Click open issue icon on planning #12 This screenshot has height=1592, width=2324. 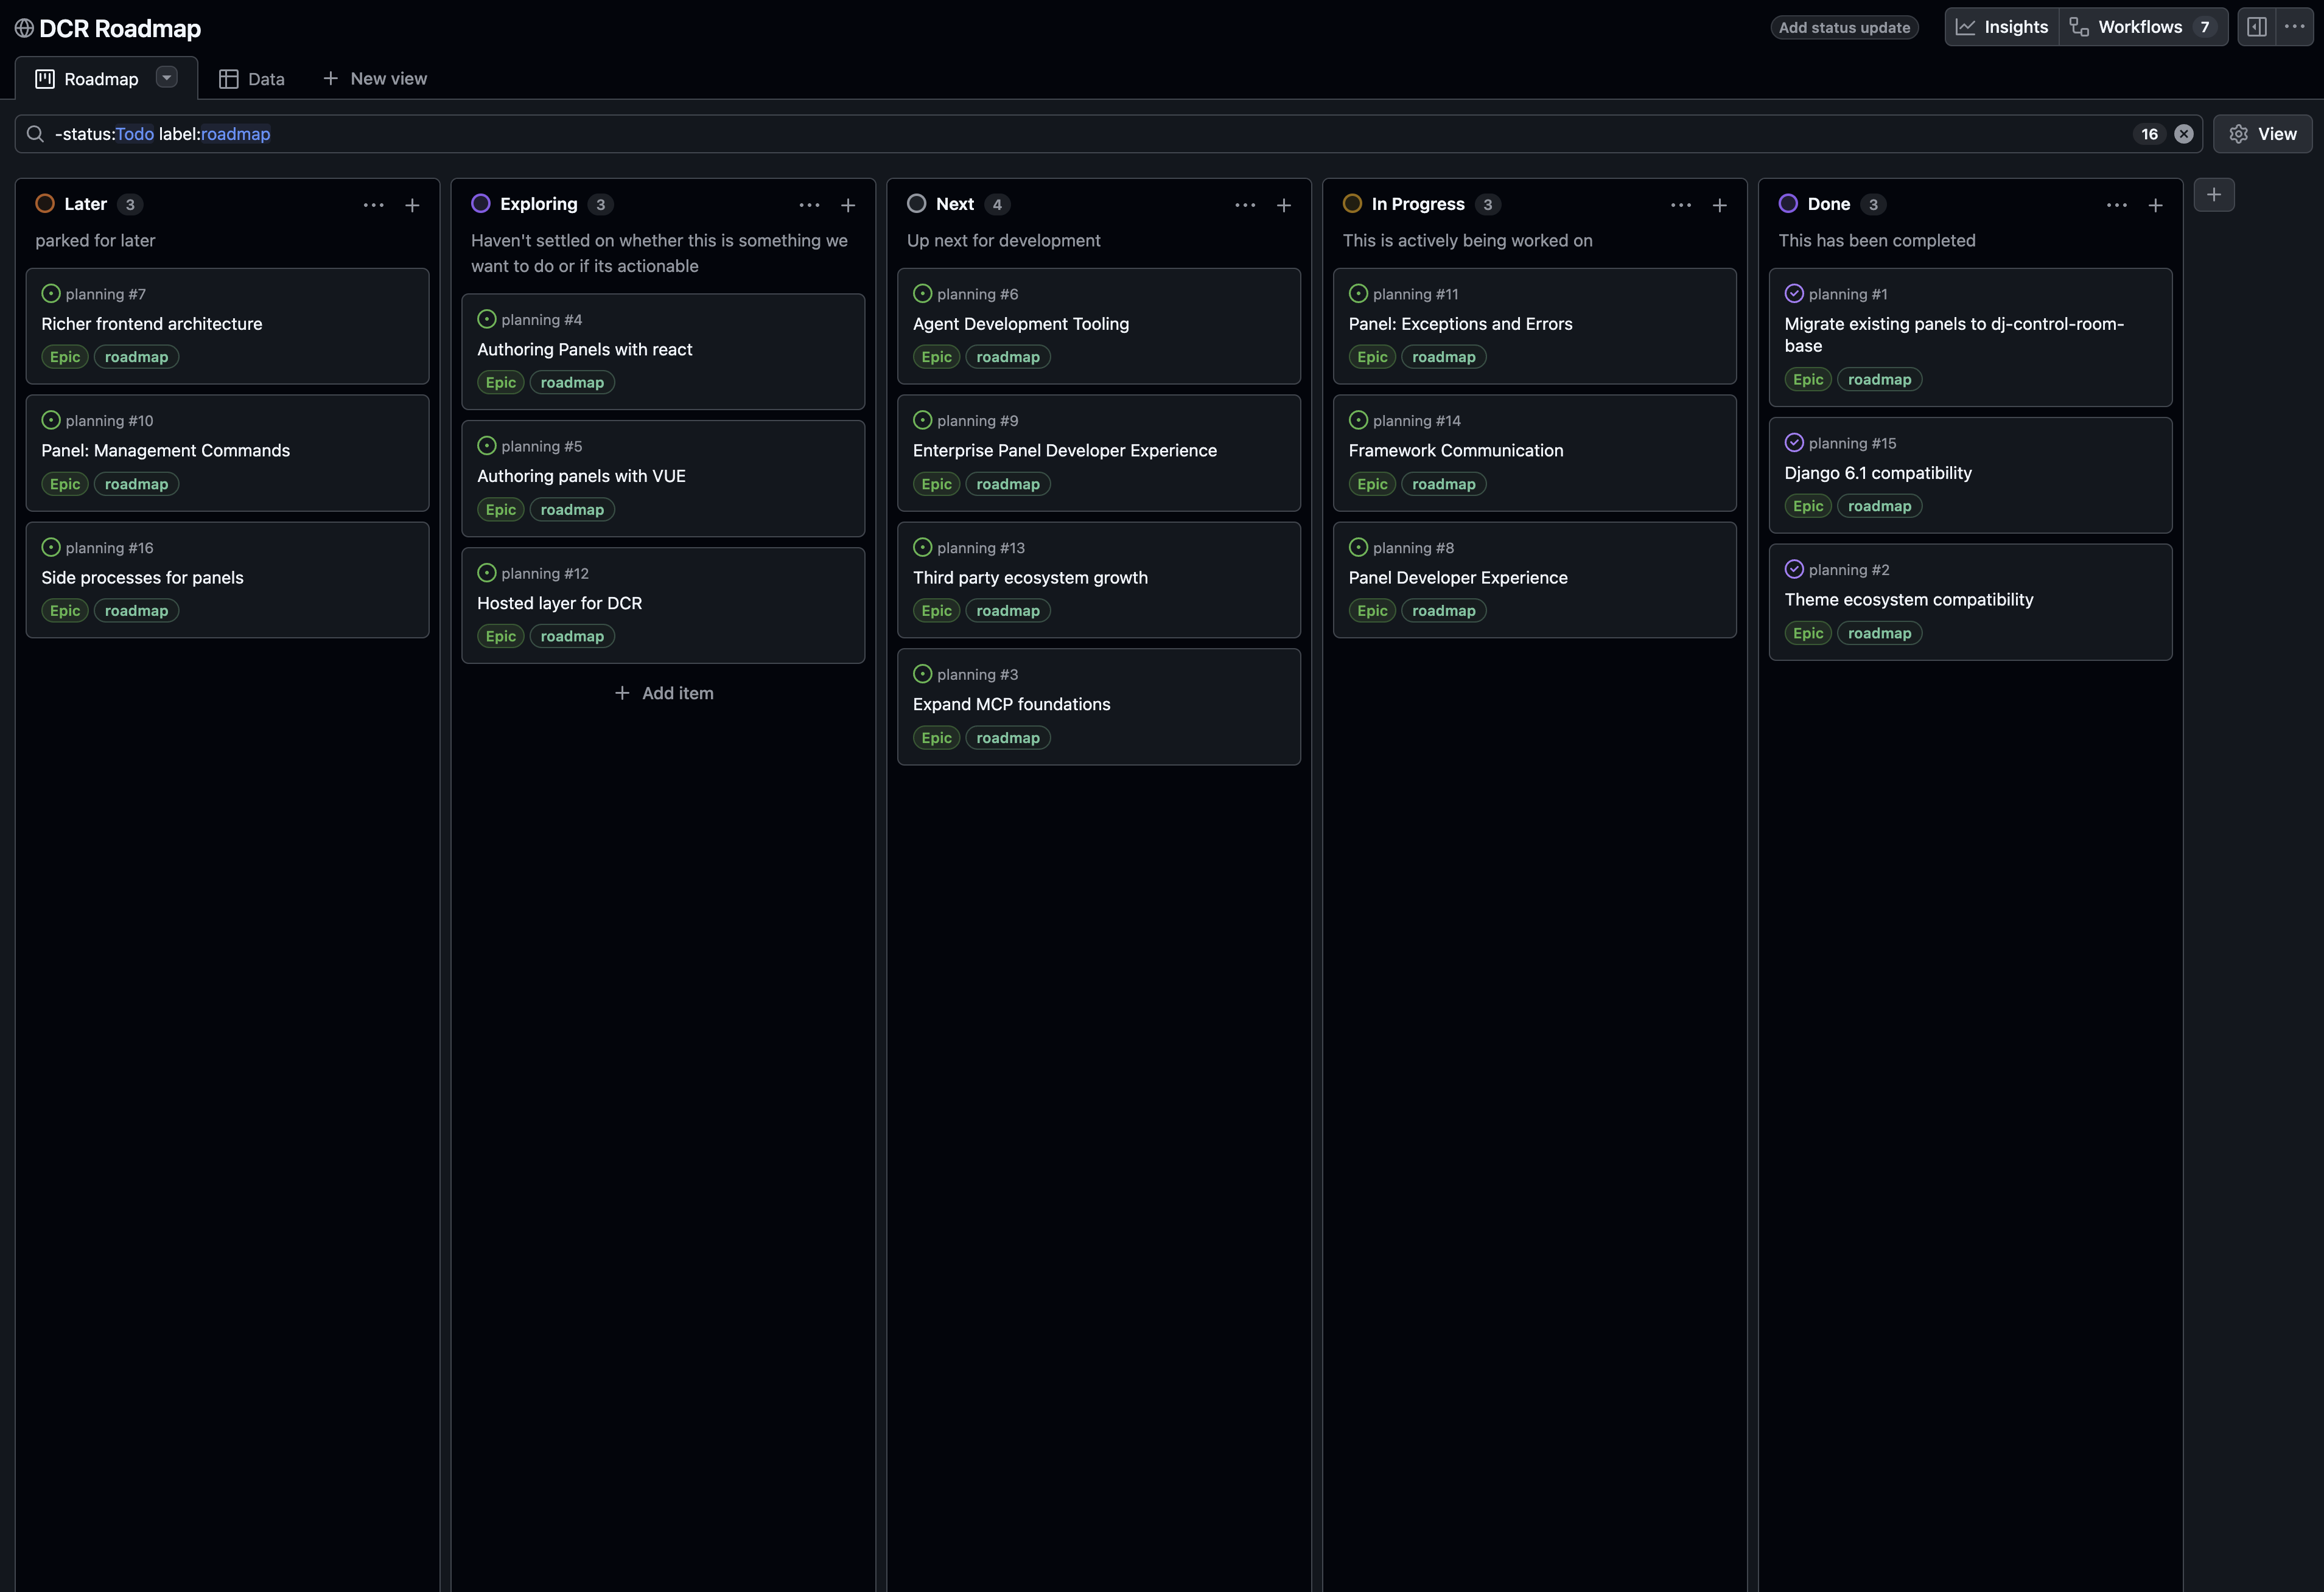(x=487, y=573)
